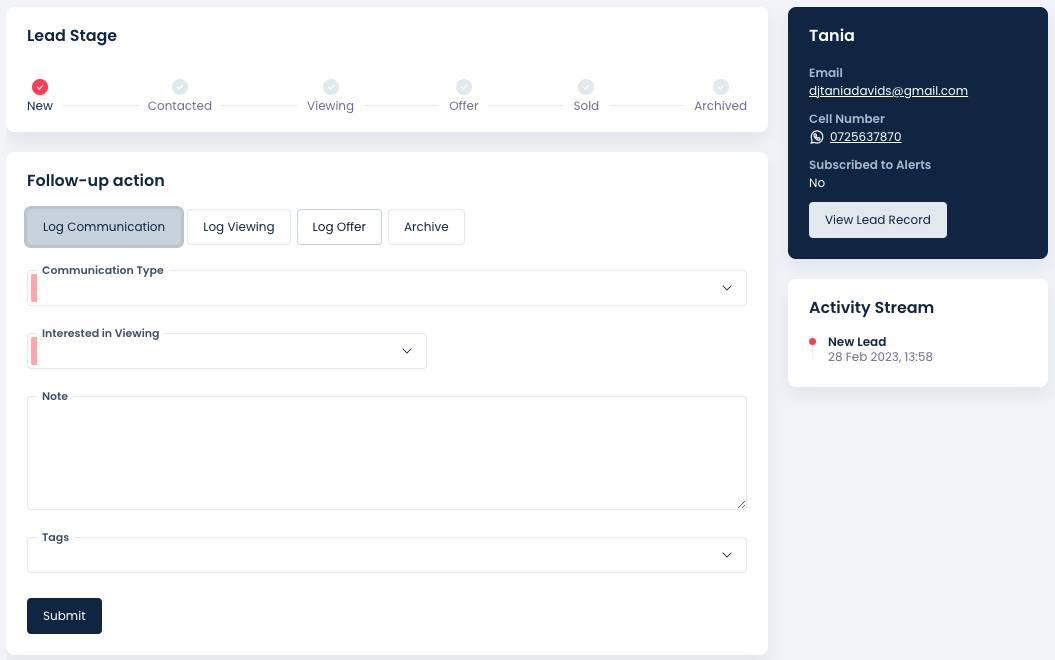
Task: Click the Contacted stage label
Action: pos(180,106)
